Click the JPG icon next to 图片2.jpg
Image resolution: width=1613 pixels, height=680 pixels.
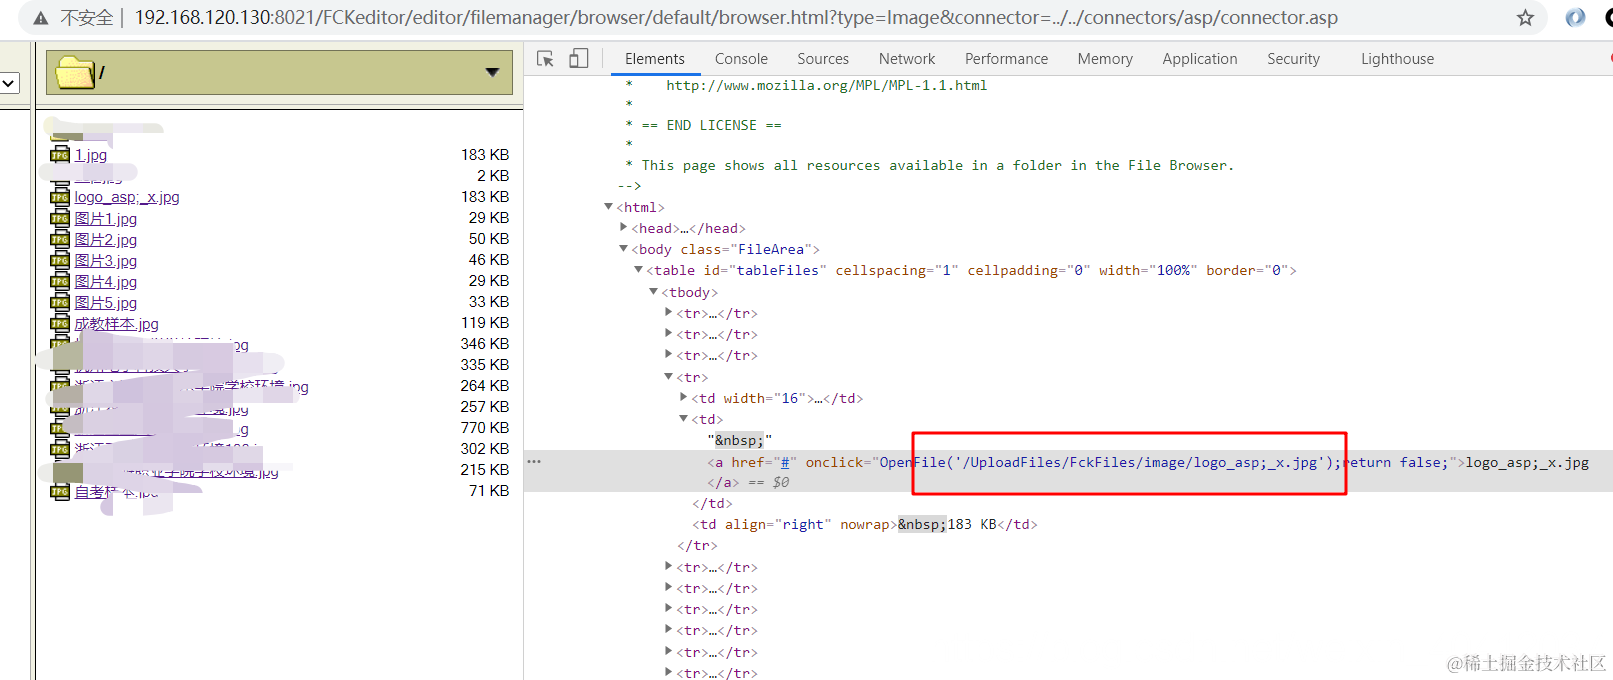[x=60, y=239]
